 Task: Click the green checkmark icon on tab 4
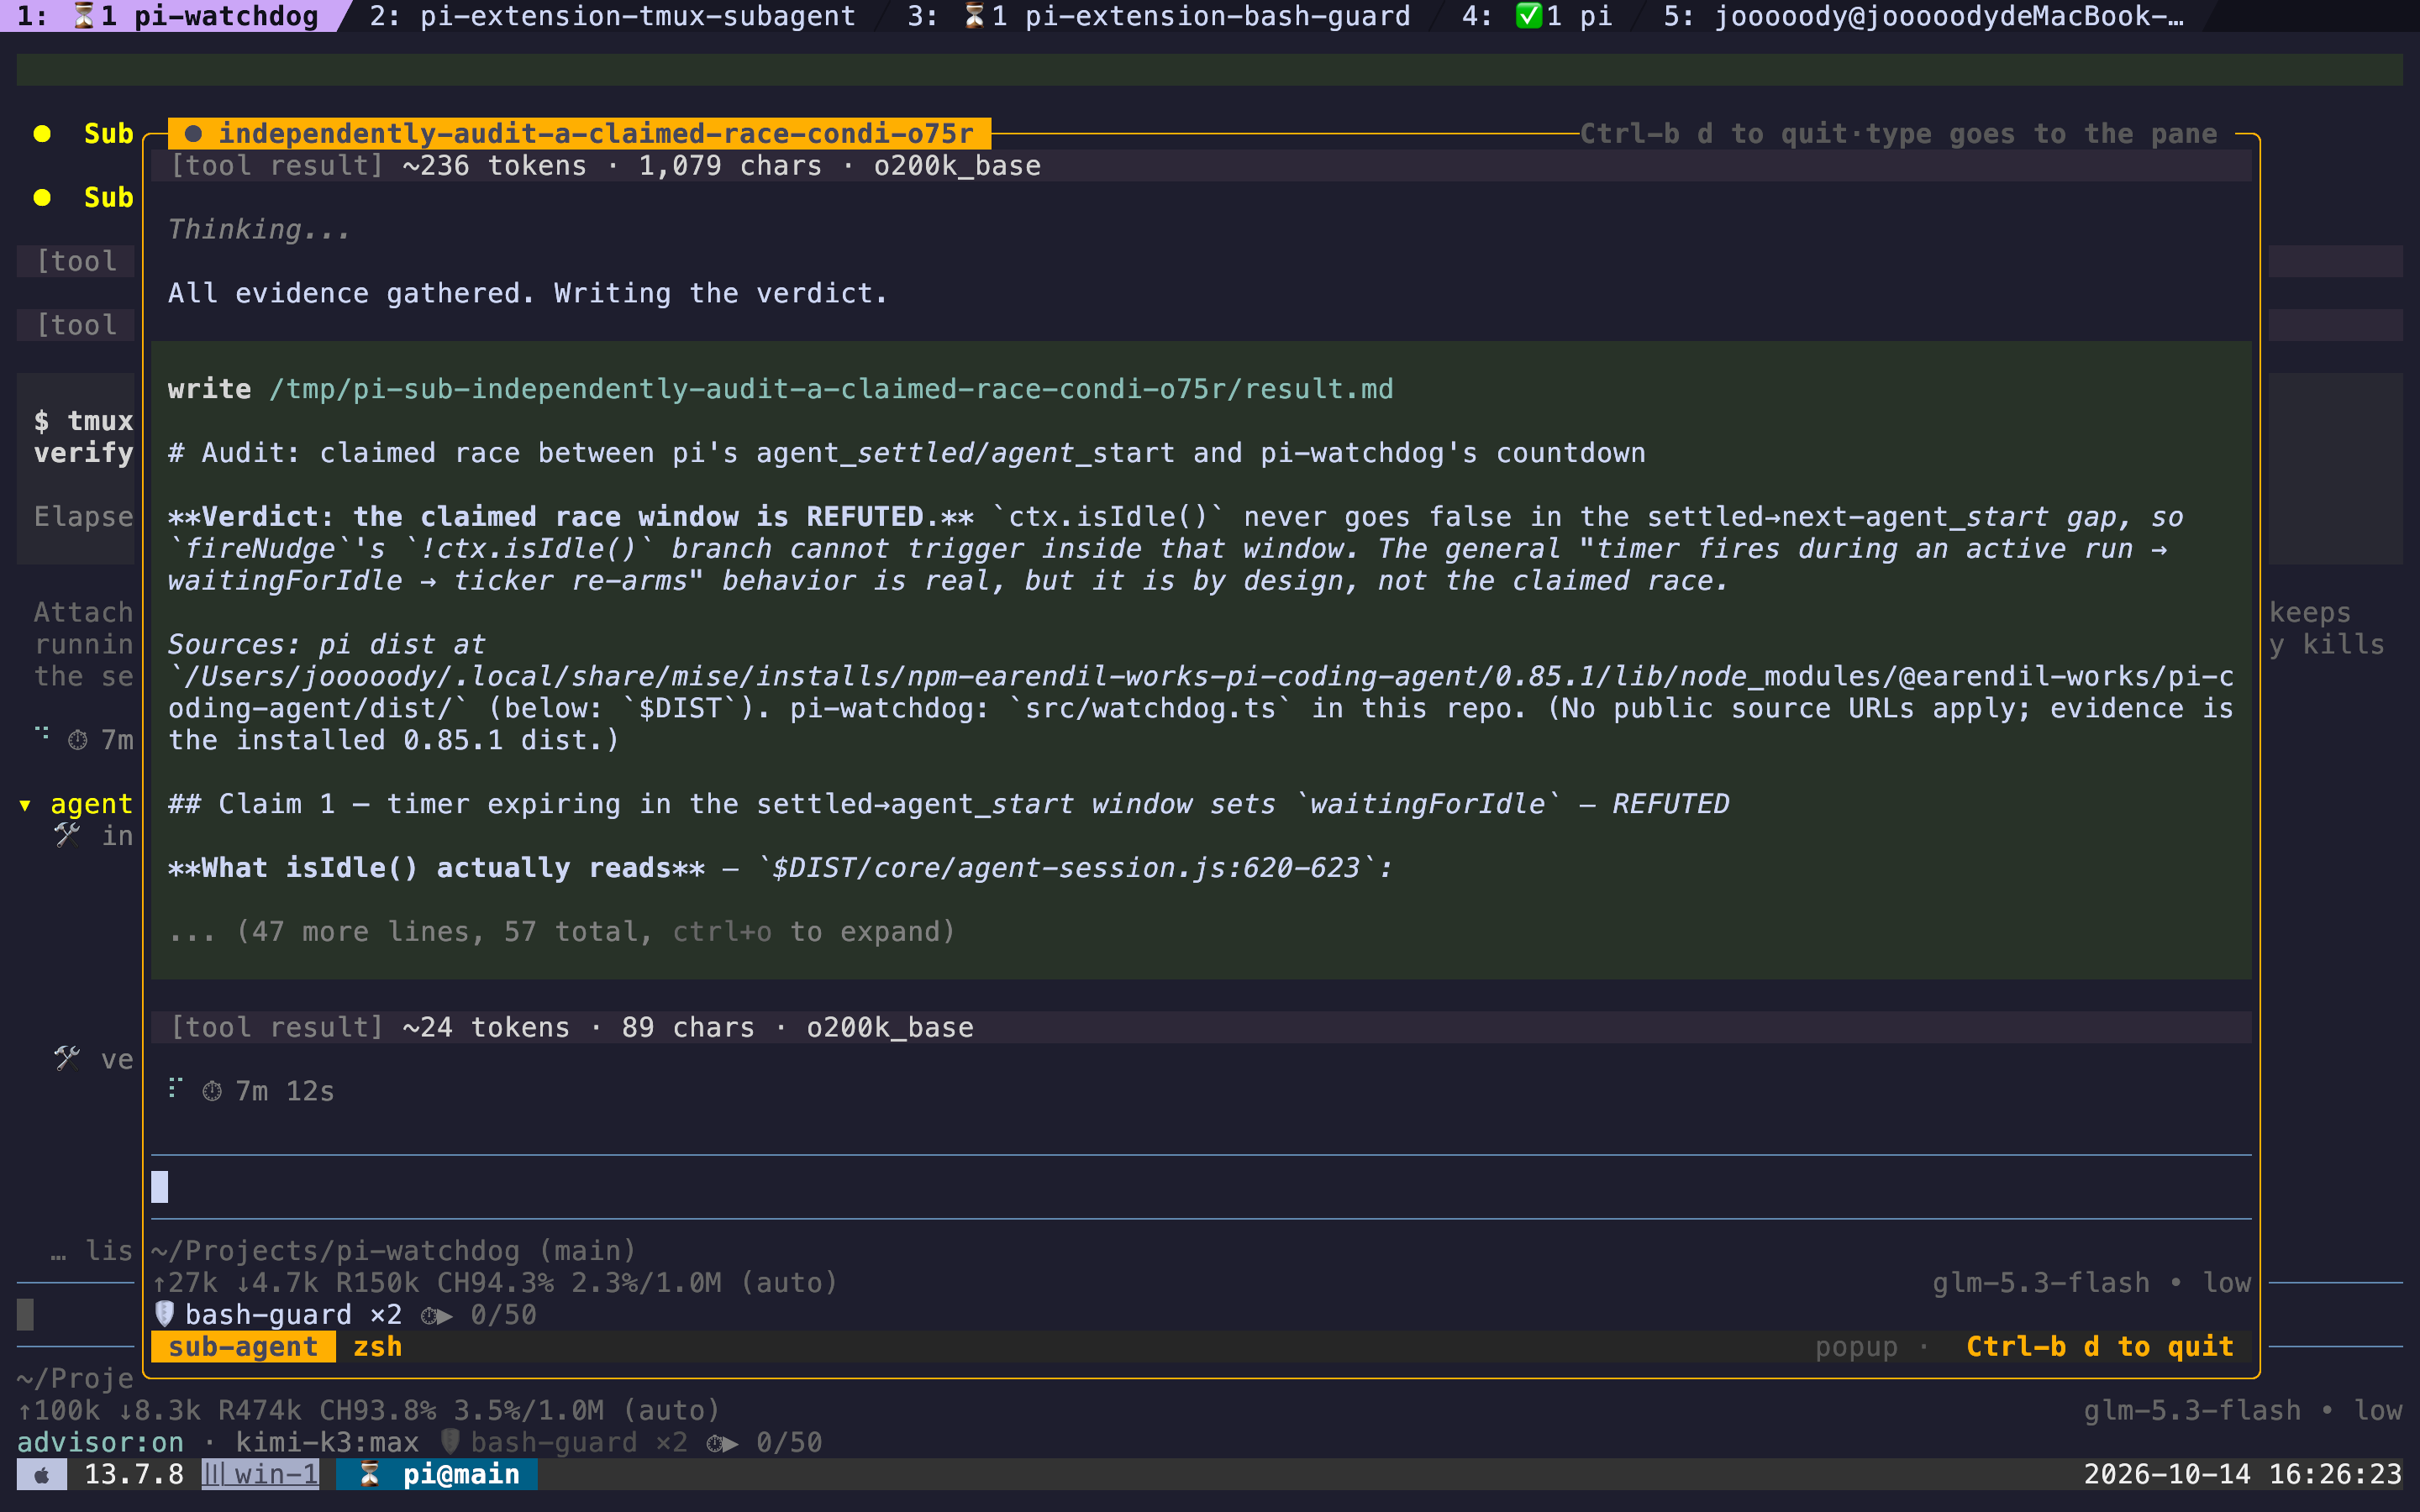coord(1528,16)
